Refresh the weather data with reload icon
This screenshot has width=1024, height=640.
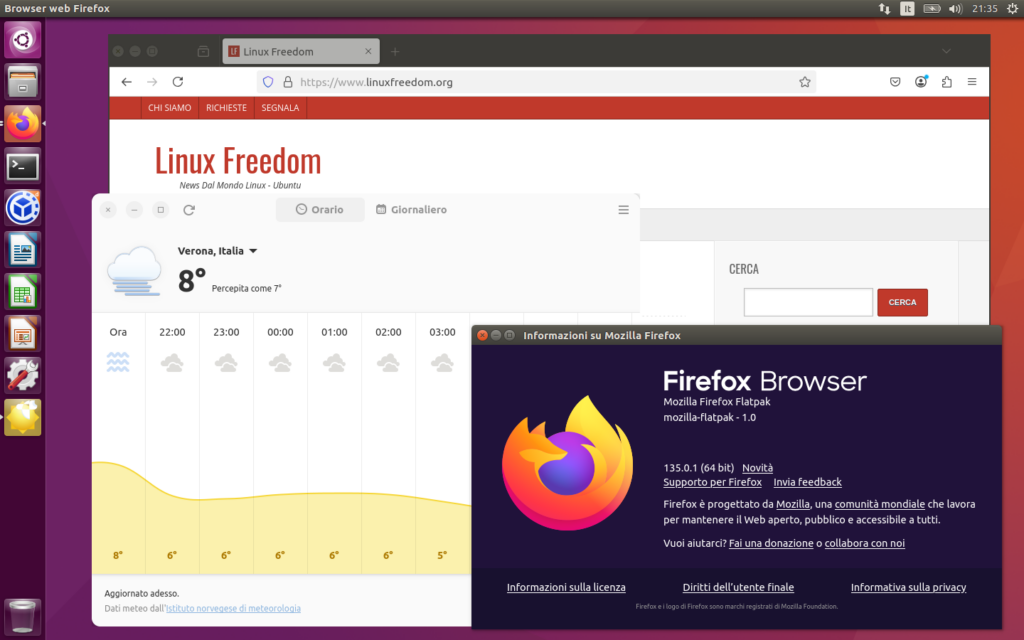pos(189,210)
